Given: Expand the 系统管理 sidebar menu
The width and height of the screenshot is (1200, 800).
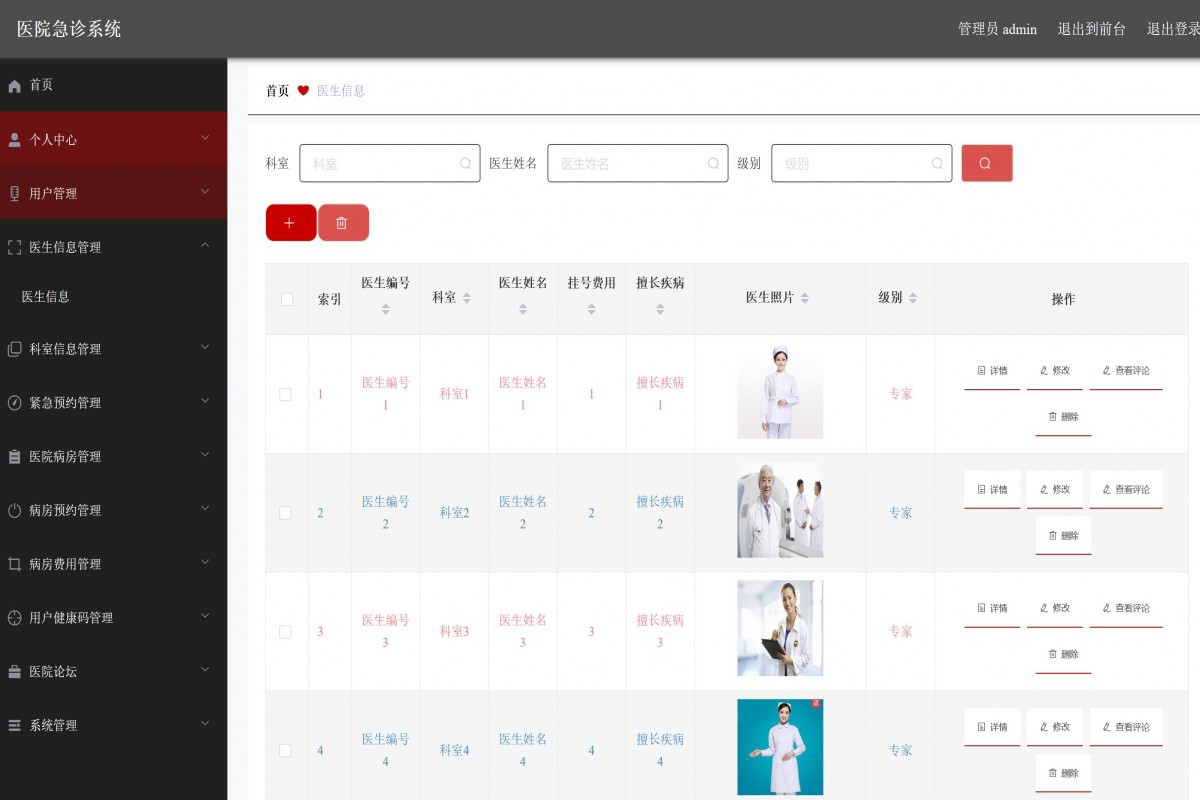Looking at the screenshot, I should 113,725.
